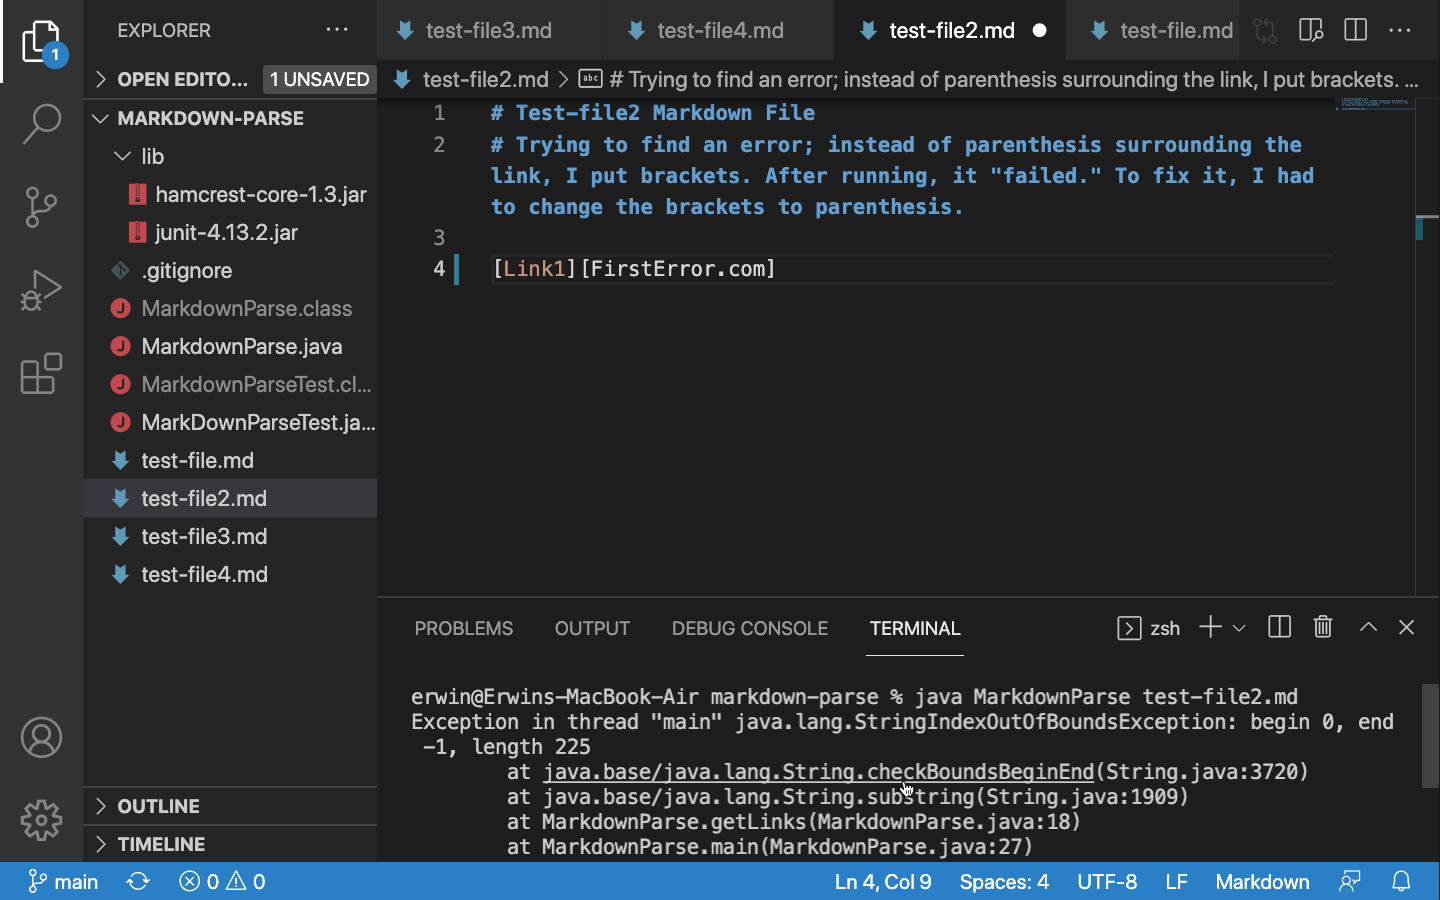Screen dimensions: 1440x900
Task: Open MarkDownParseTest.java file in explorer
Action: (x=230, y=422)
